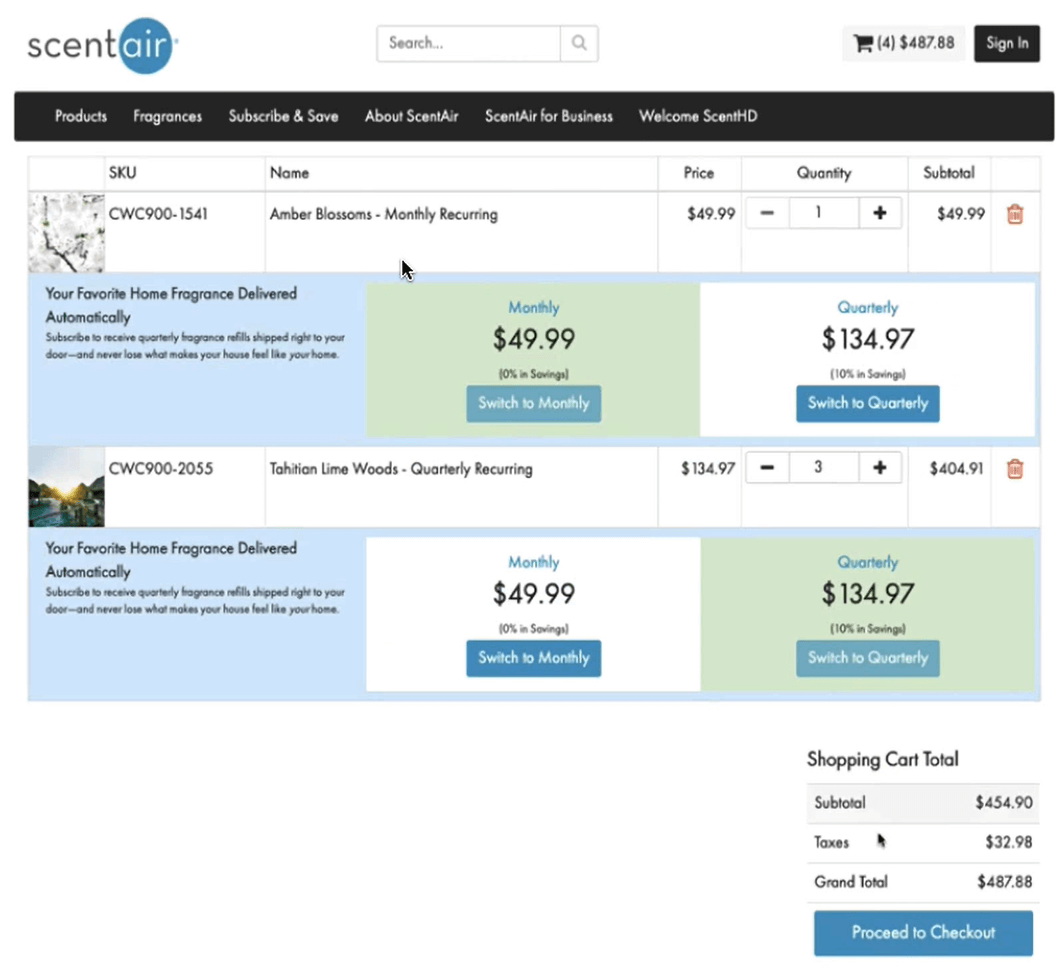Click the cart Subtotal $454.90 value
1062x975 pixels.
1004,802
